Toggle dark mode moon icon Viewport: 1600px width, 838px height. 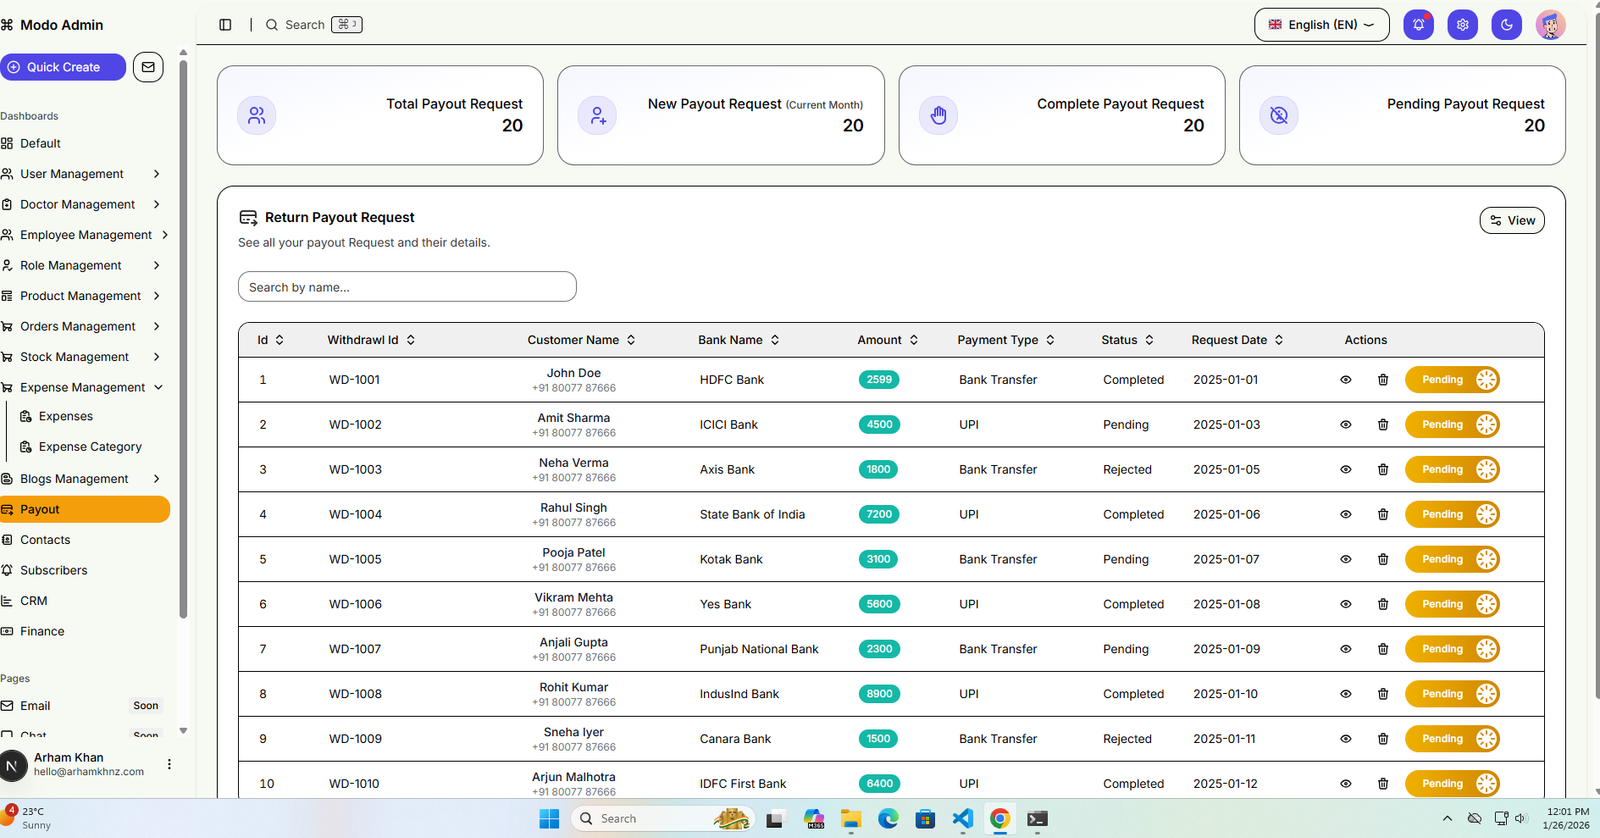[1506, 25]
